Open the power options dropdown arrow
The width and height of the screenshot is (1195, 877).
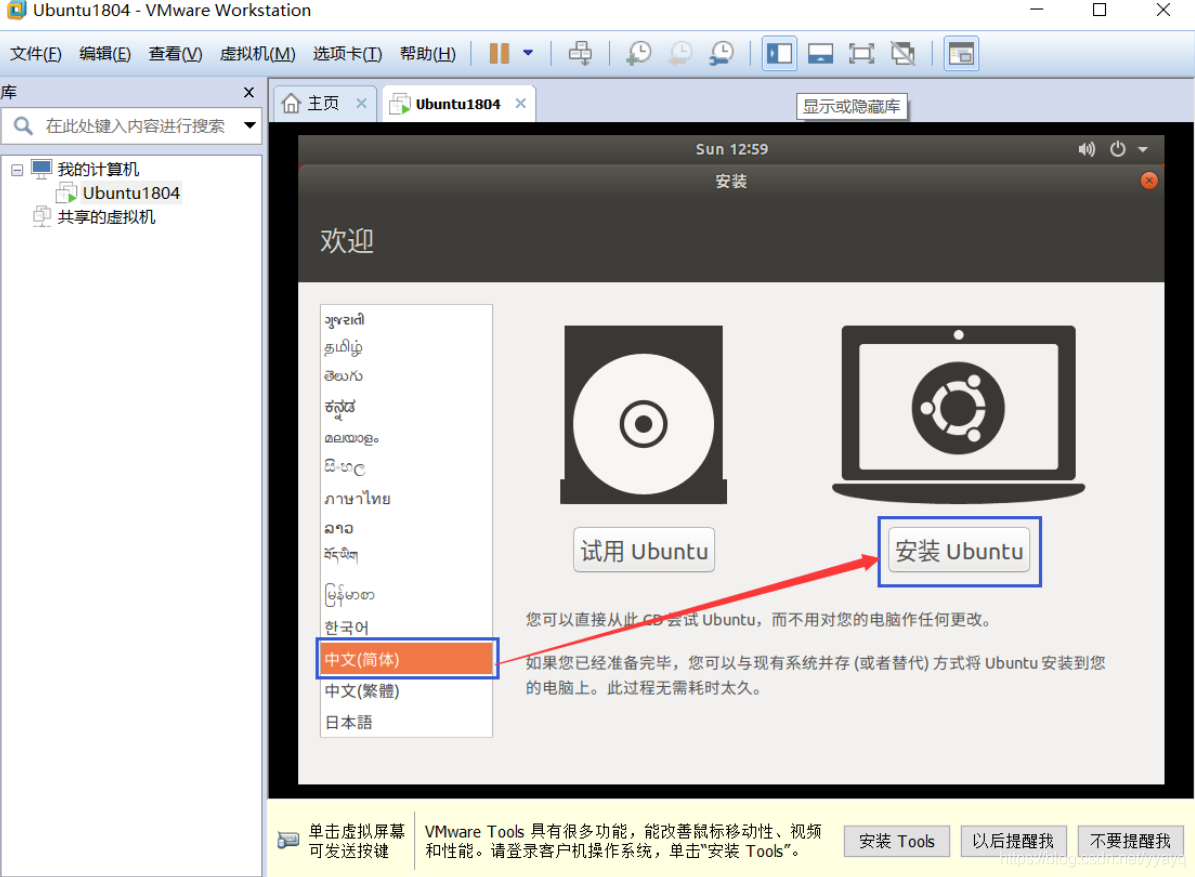pos(528,53)
